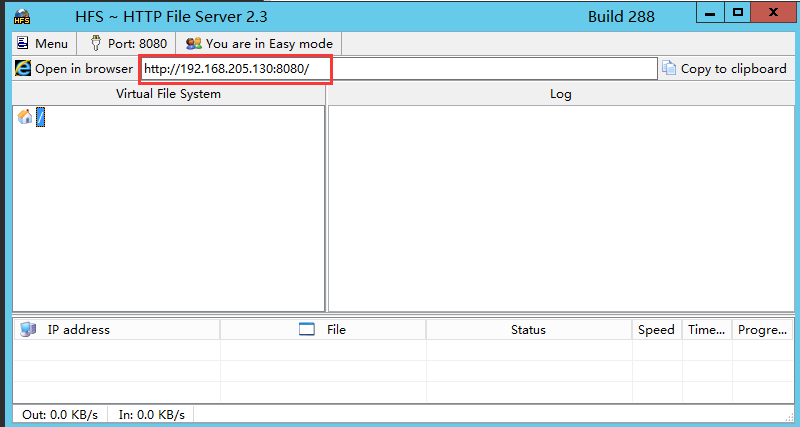The width and height of the screenshot is (800, 427).
Task: Maximize the HFS window
Action: coord(737,13)
